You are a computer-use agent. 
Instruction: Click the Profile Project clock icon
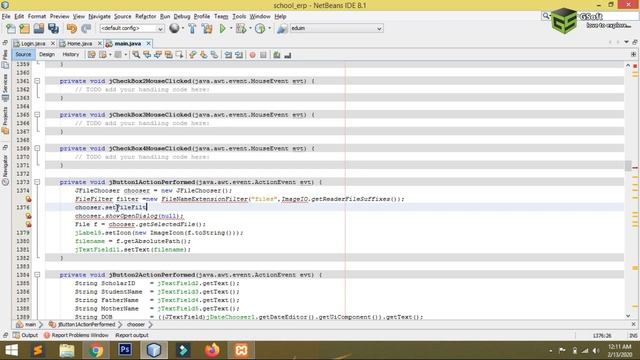coord(260,29)
